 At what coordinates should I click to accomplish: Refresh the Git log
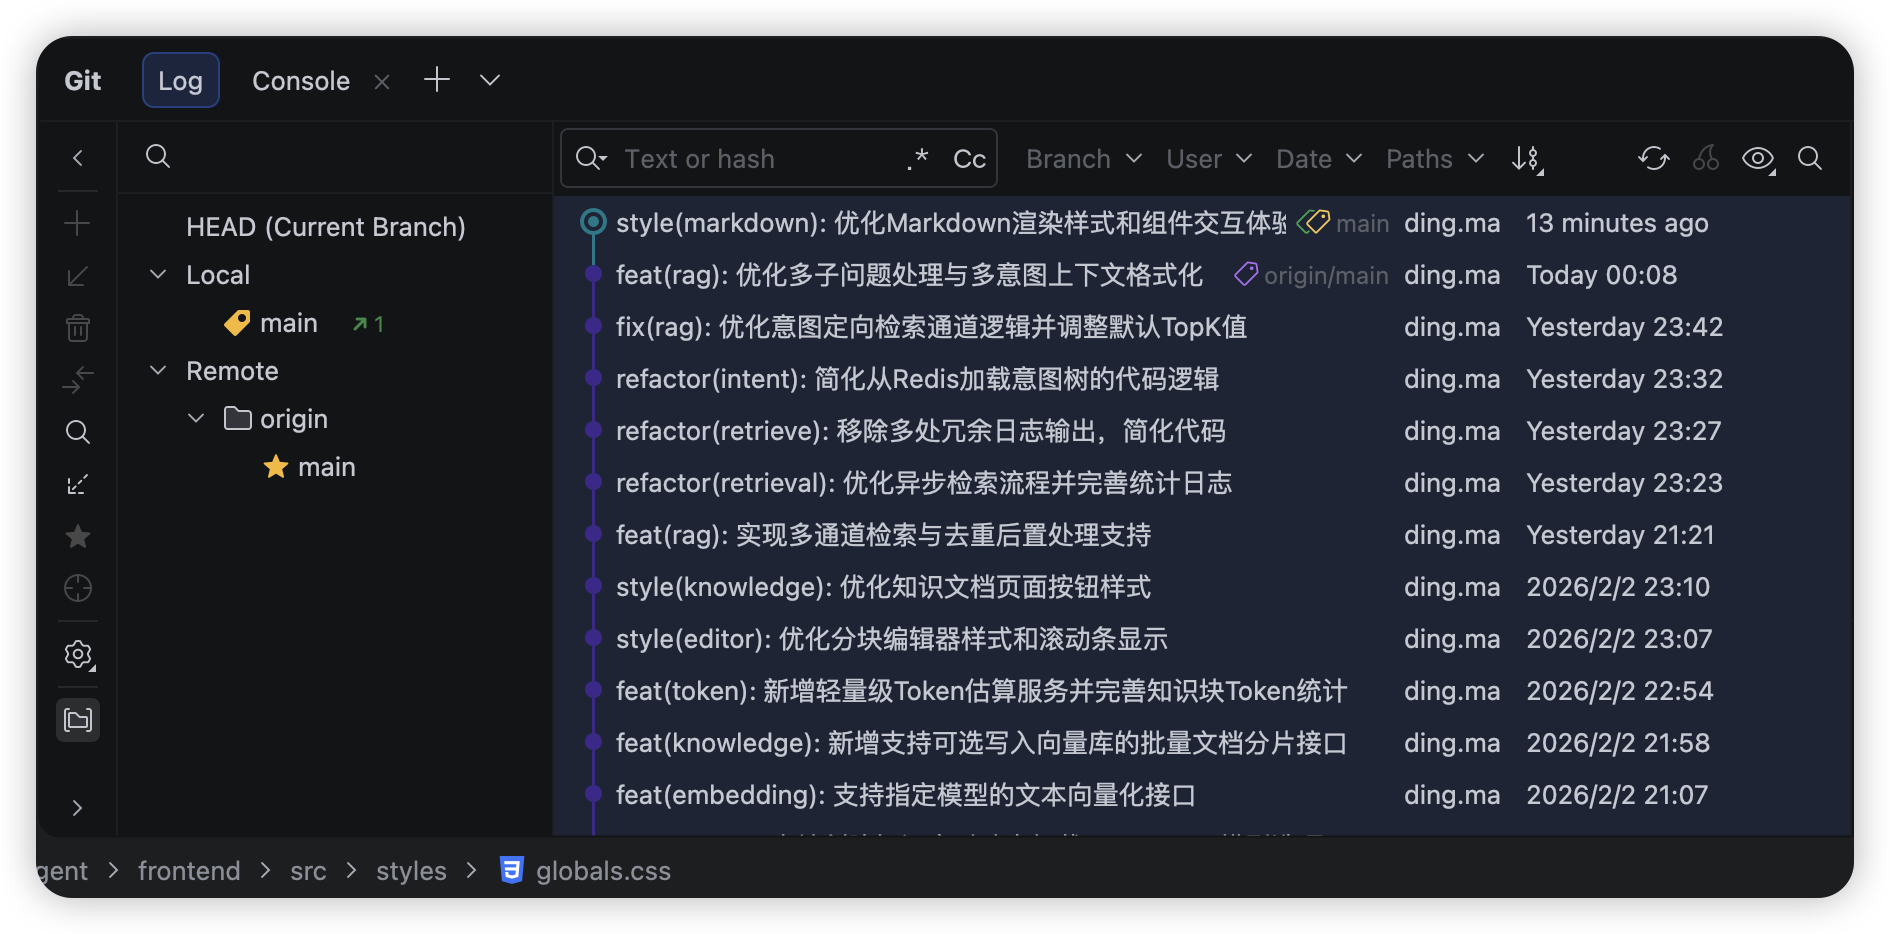point(1652,158)
